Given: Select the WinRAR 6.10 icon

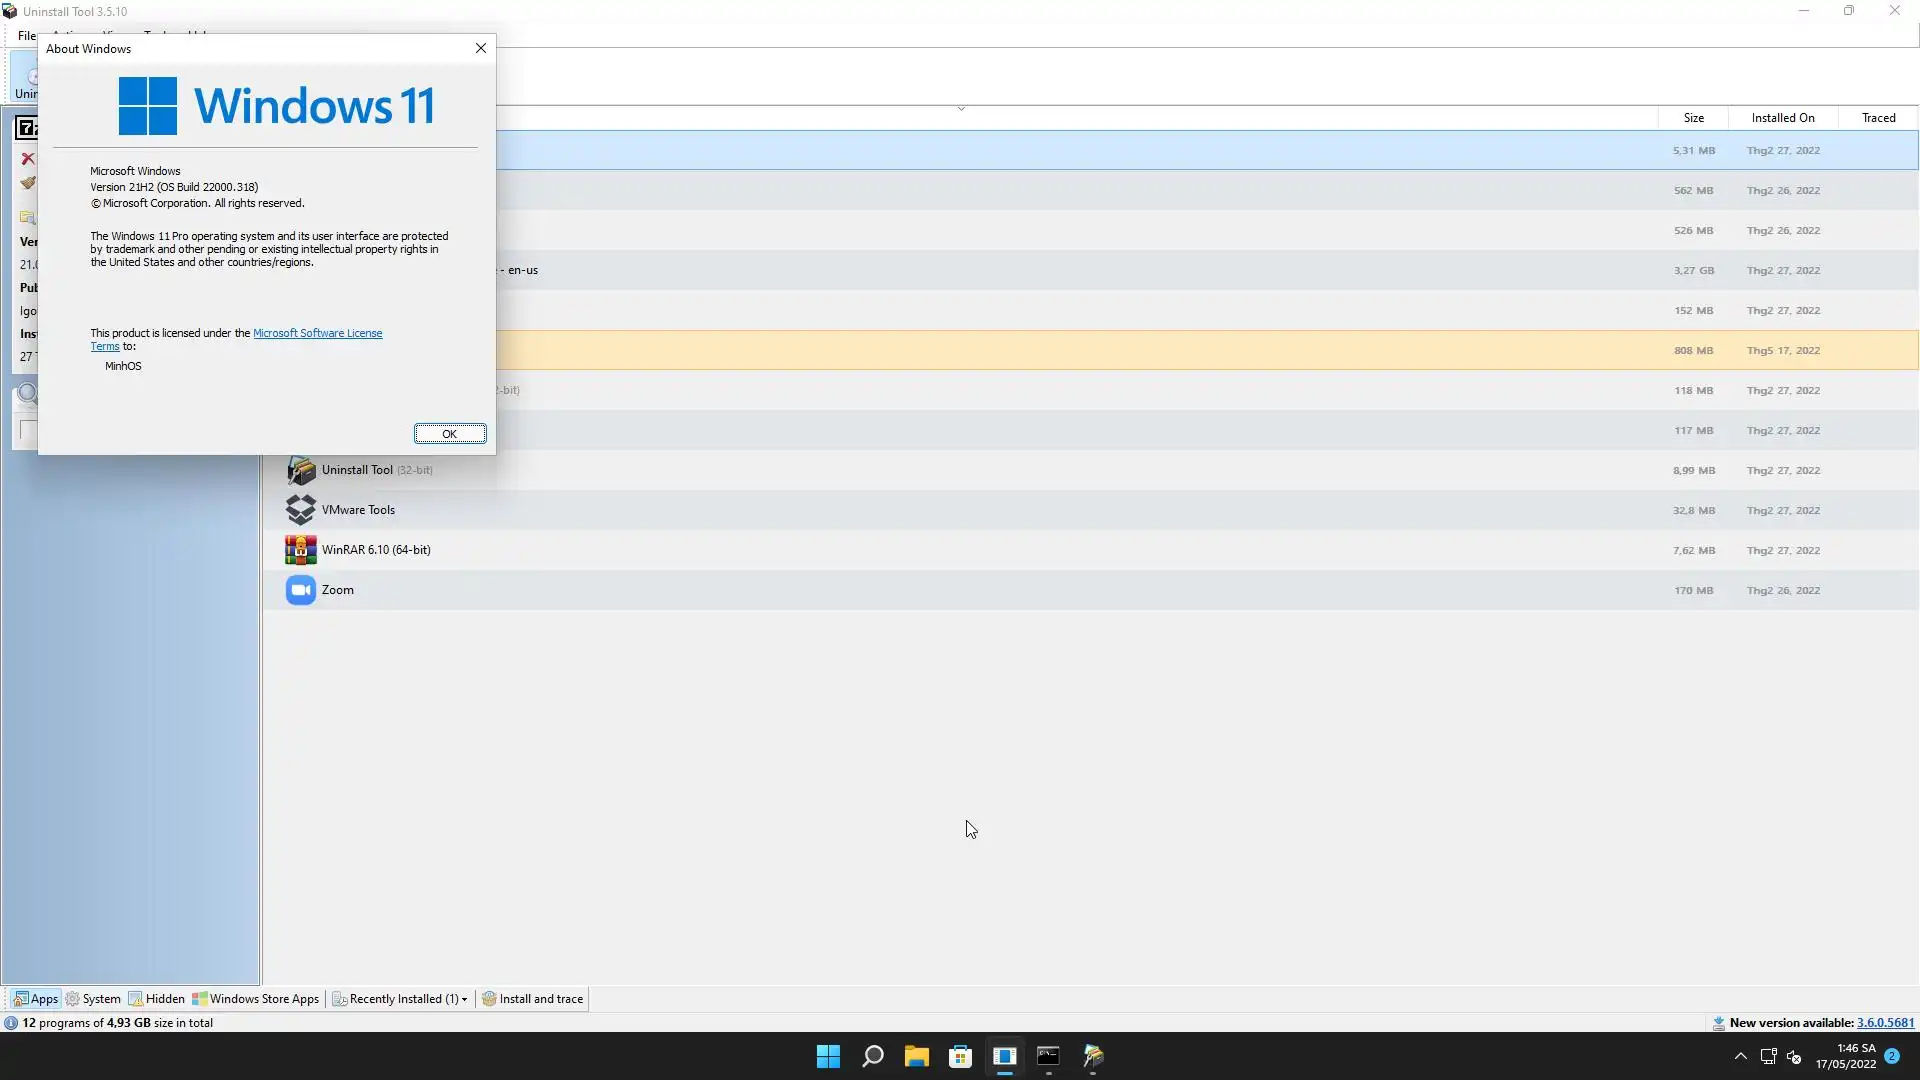Looking at the screenshot, I should tap(300, 550).
